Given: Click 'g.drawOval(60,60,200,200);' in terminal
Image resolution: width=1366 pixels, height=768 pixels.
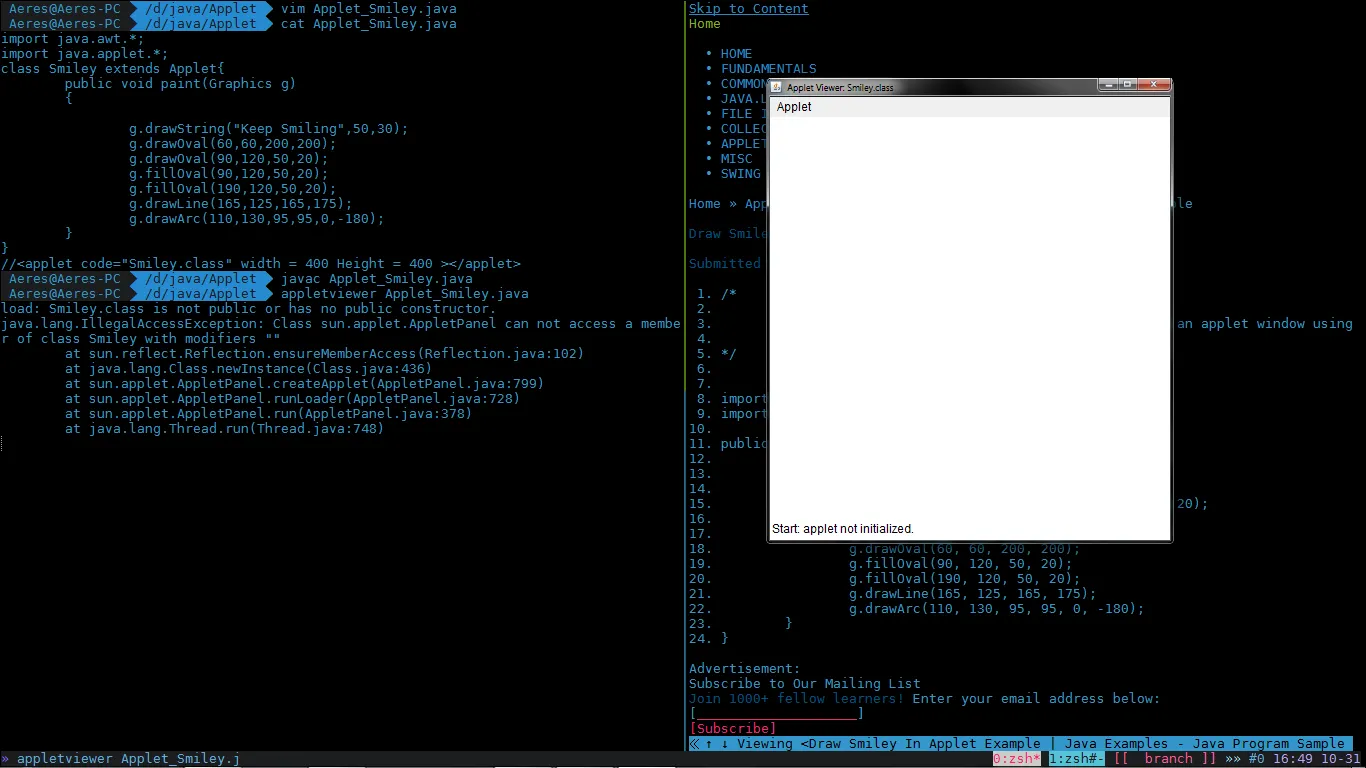Looking at the screenshot, I should tap(233, 144).
